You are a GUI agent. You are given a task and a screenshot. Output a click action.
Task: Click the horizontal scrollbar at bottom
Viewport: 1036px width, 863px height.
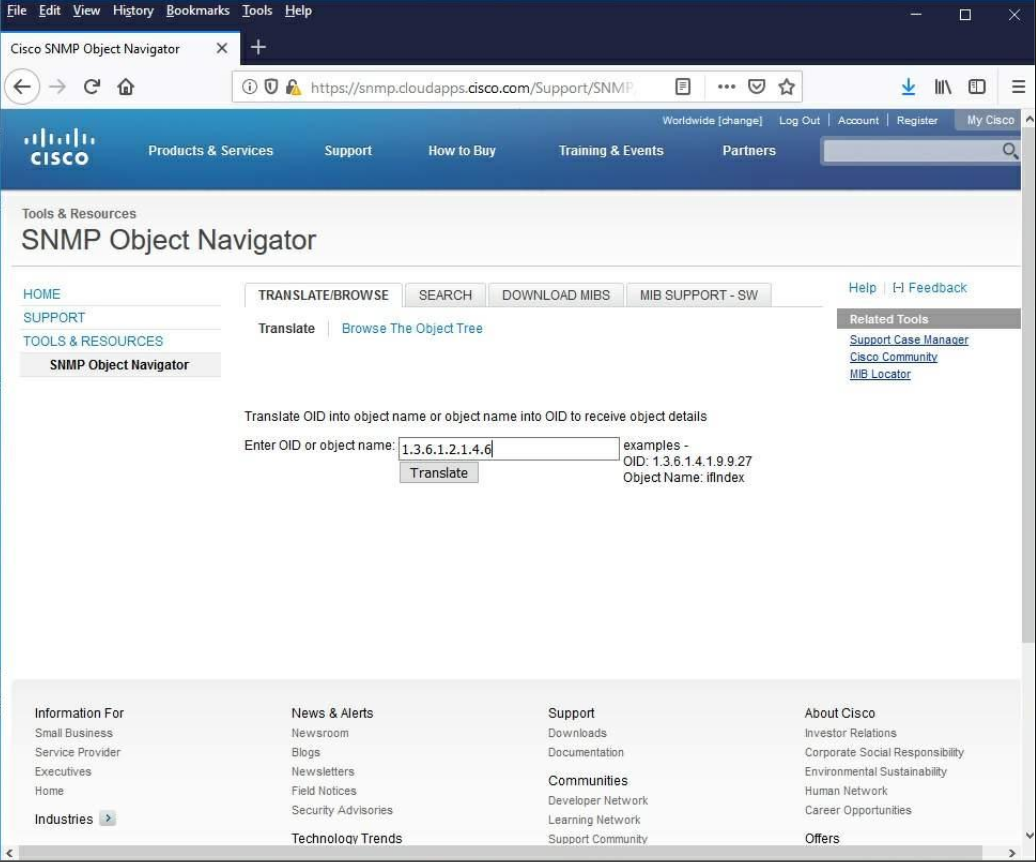coord(499,853)
